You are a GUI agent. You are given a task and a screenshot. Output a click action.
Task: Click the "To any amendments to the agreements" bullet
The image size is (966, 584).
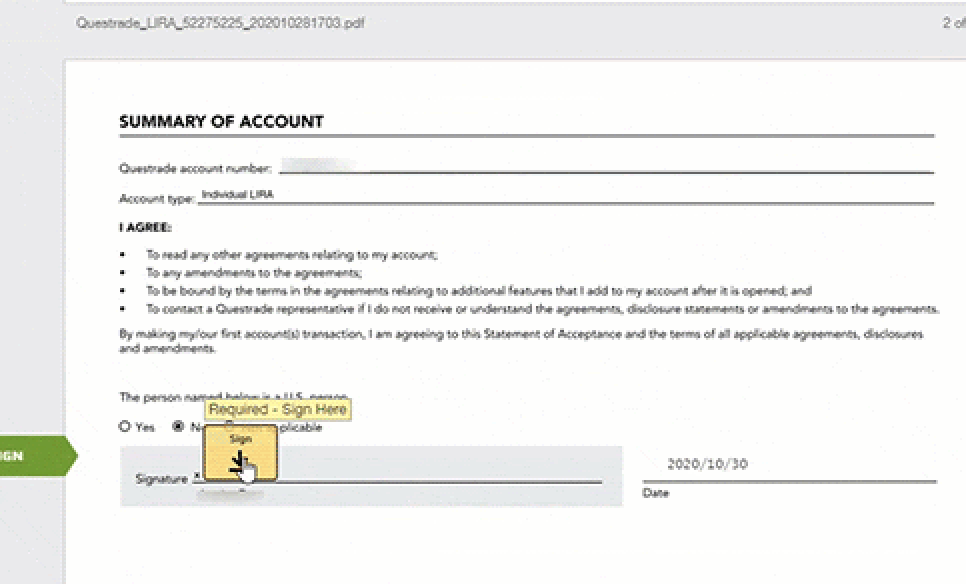point(254,273)
